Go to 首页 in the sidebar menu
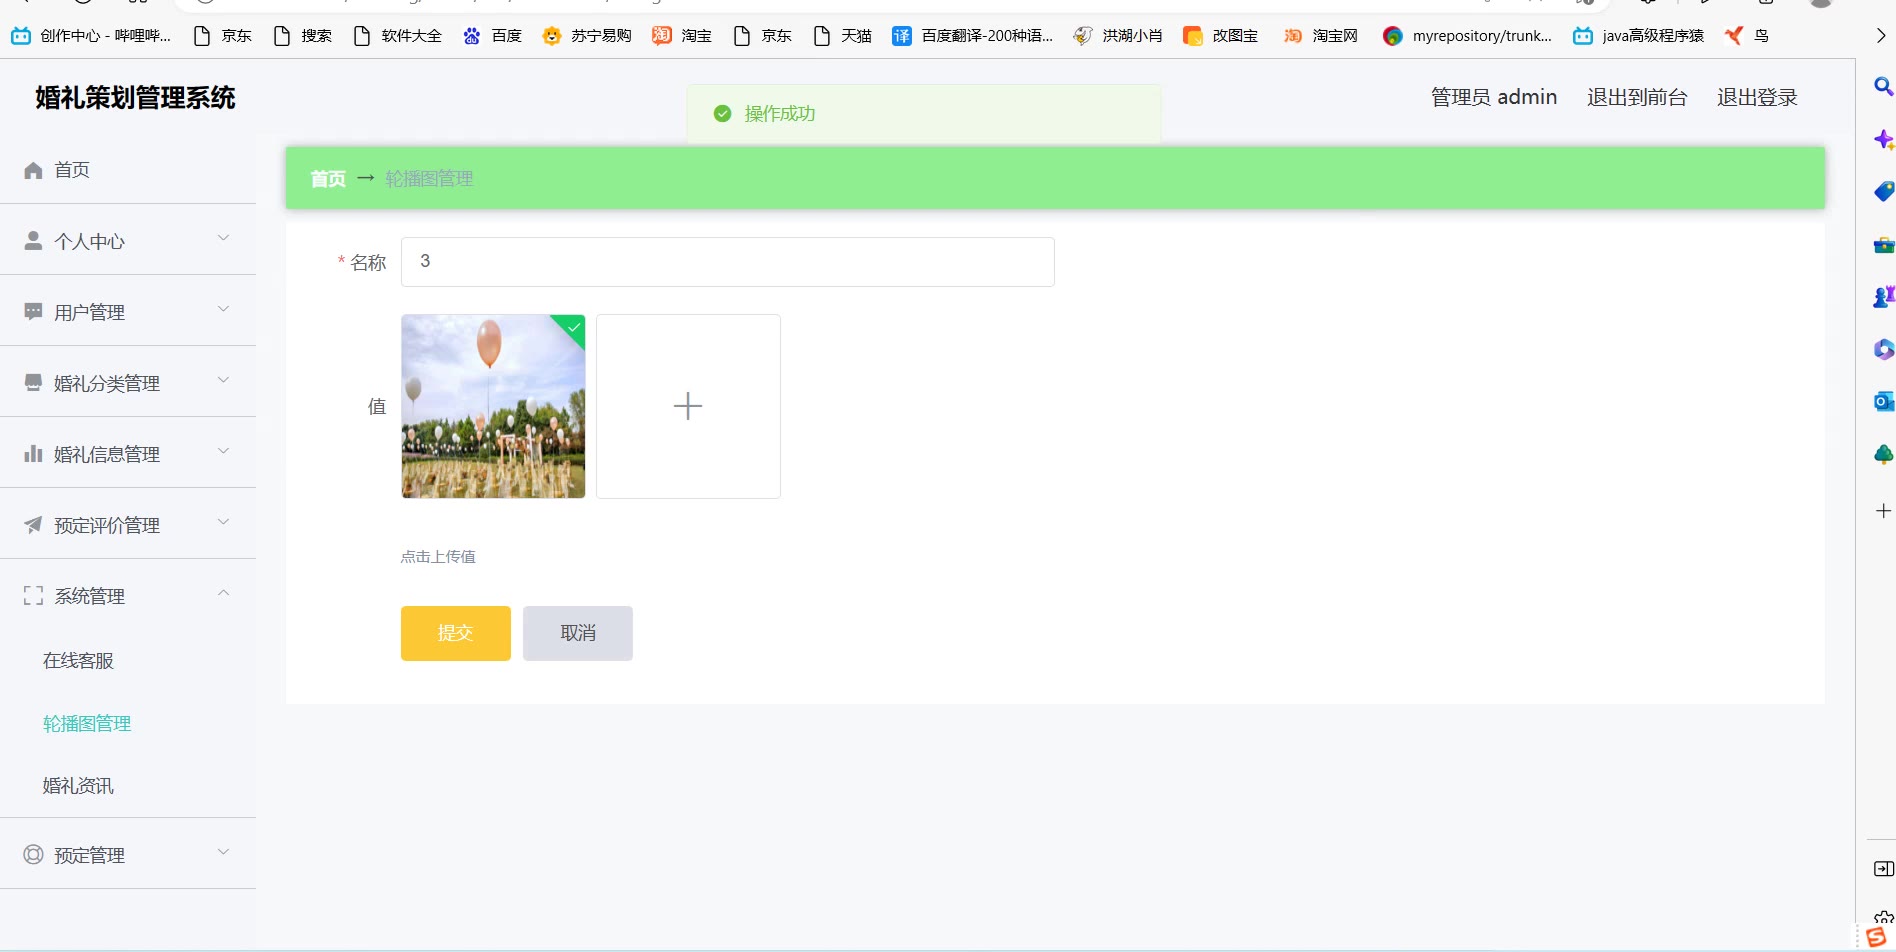Screen dimensions: 1896x952 click(72, 170)
